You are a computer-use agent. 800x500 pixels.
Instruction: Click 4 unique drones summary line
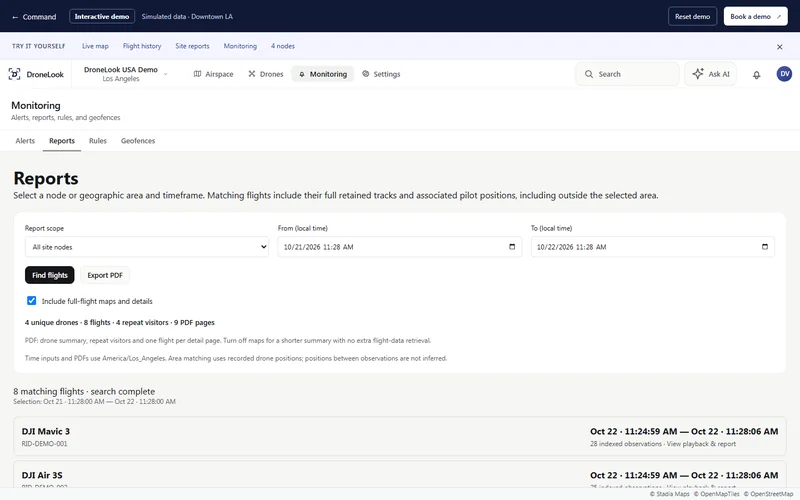[119, 322]
